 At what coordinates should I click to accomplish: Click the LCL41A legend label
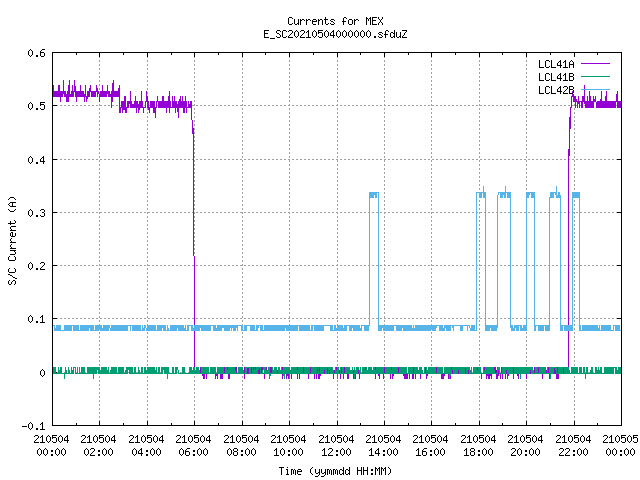click(556, 64)
